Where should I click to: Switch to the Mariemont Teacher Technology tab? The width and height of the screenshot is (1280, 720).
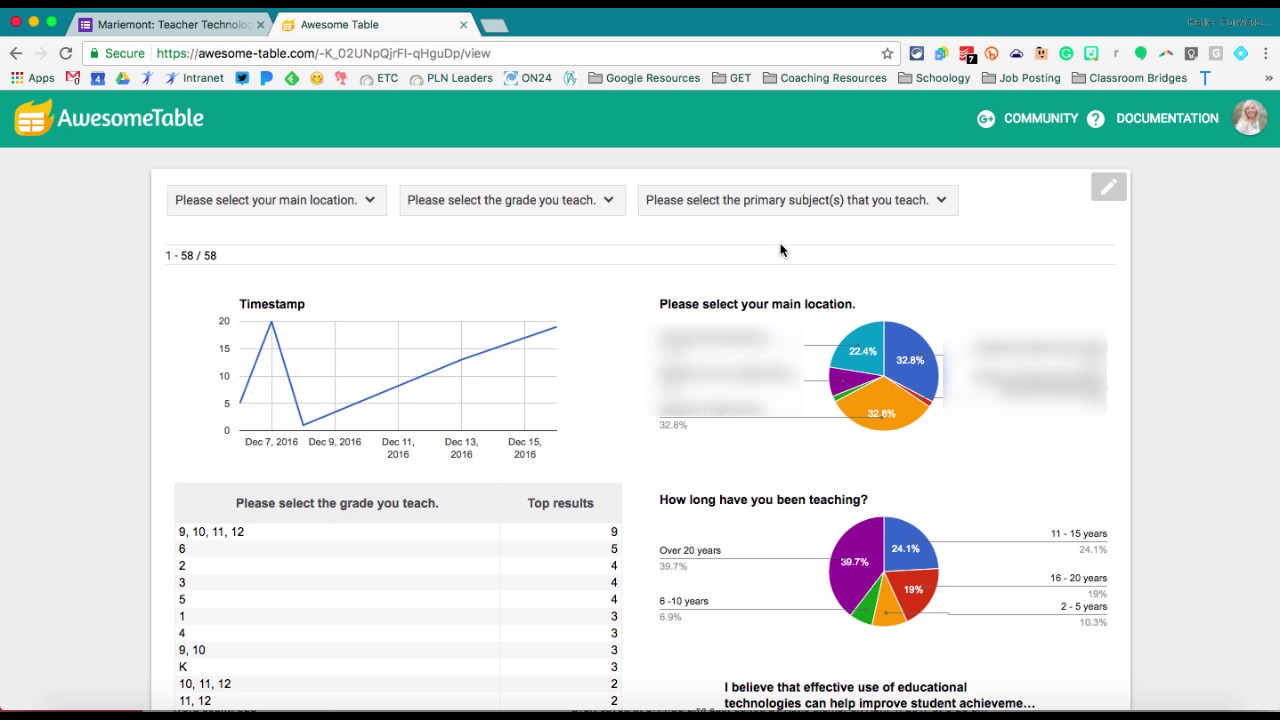tap(170, 24)
